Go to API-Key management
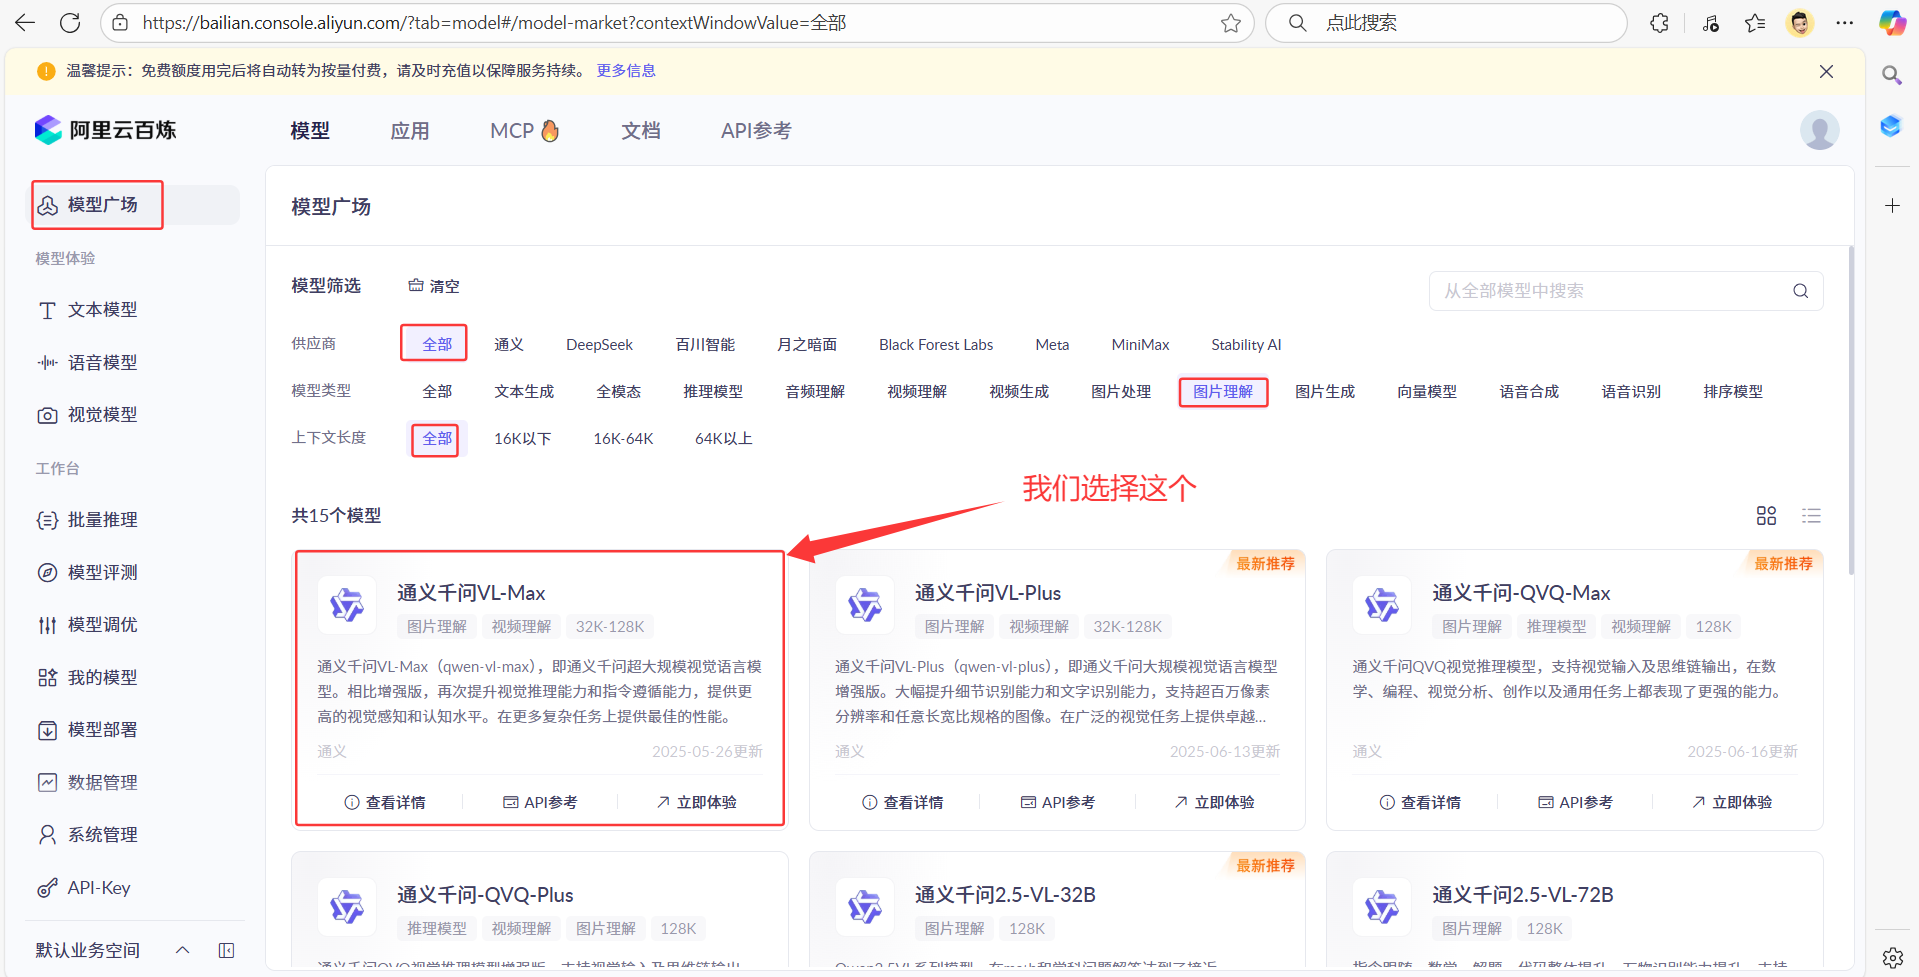The height and width of the screenshot is (977, 1919). pos(98,888)
